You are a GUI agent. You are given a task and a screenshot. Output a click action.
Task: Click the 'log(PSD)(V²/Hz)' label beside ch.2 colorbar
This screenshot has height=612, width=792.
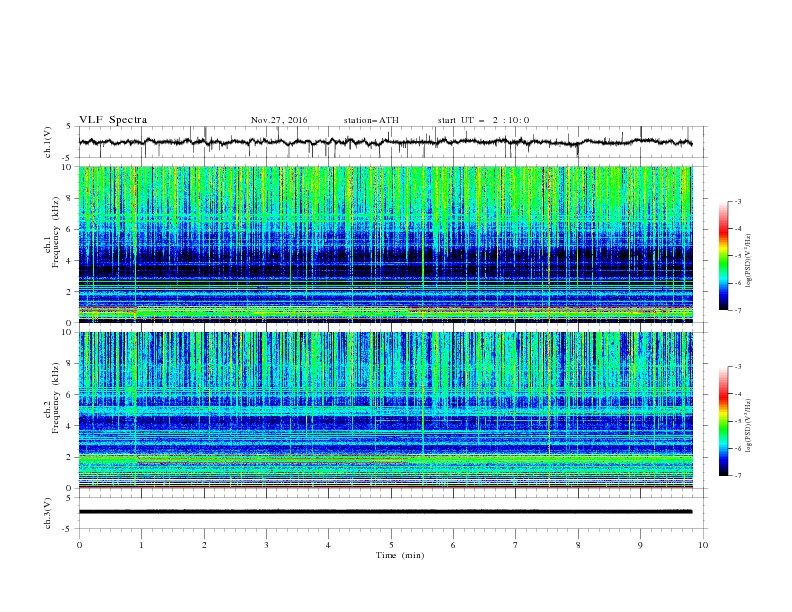[749, 426]
